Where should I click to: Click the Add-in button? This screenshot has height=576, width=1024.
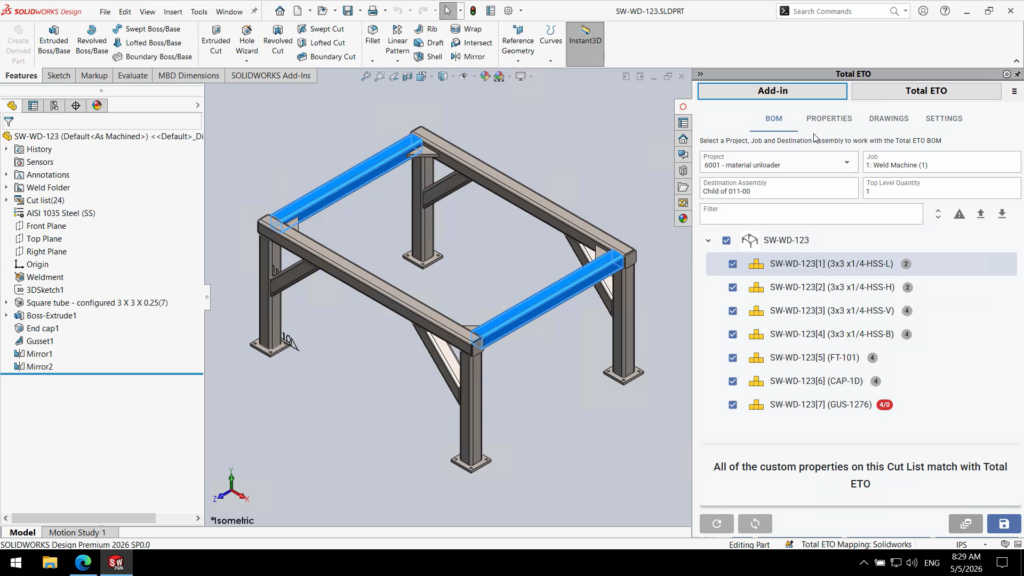click(773, 91)
